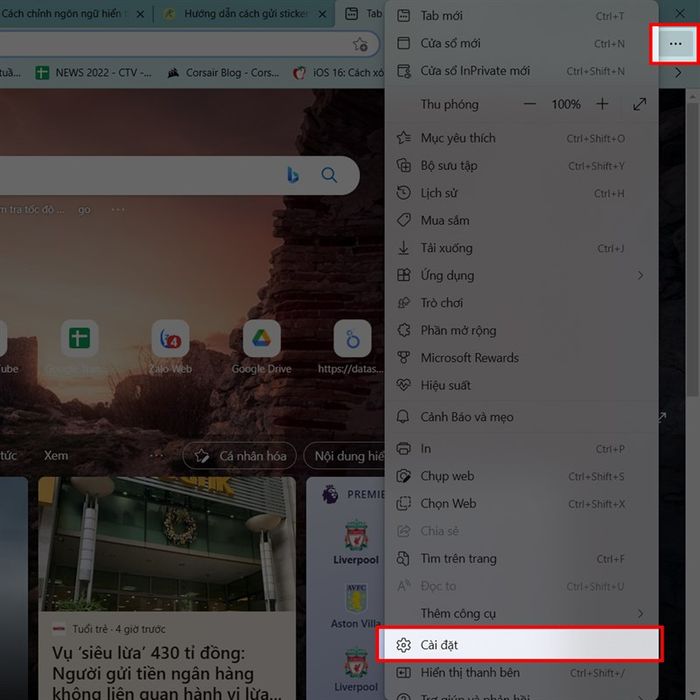
Task: Click the Cá nhân hóa button
Action: pos(242,456)
